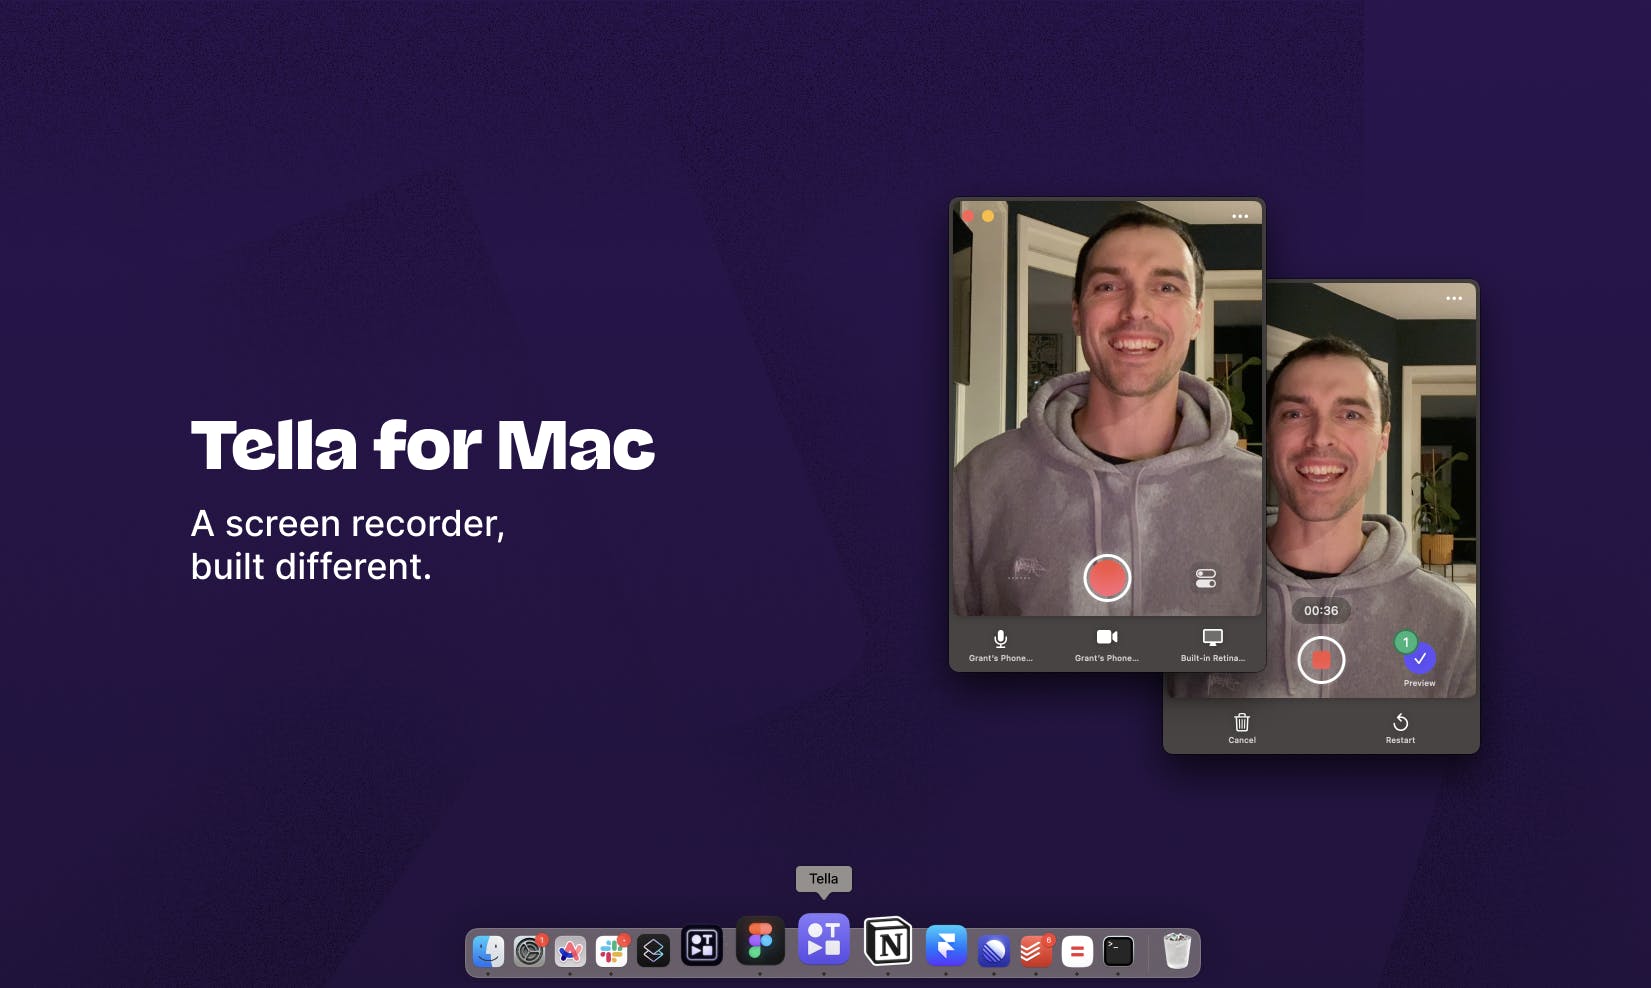Click the 00:36 recording timer
This screenshot has height=988, width=1651.
pos(1321,610)
